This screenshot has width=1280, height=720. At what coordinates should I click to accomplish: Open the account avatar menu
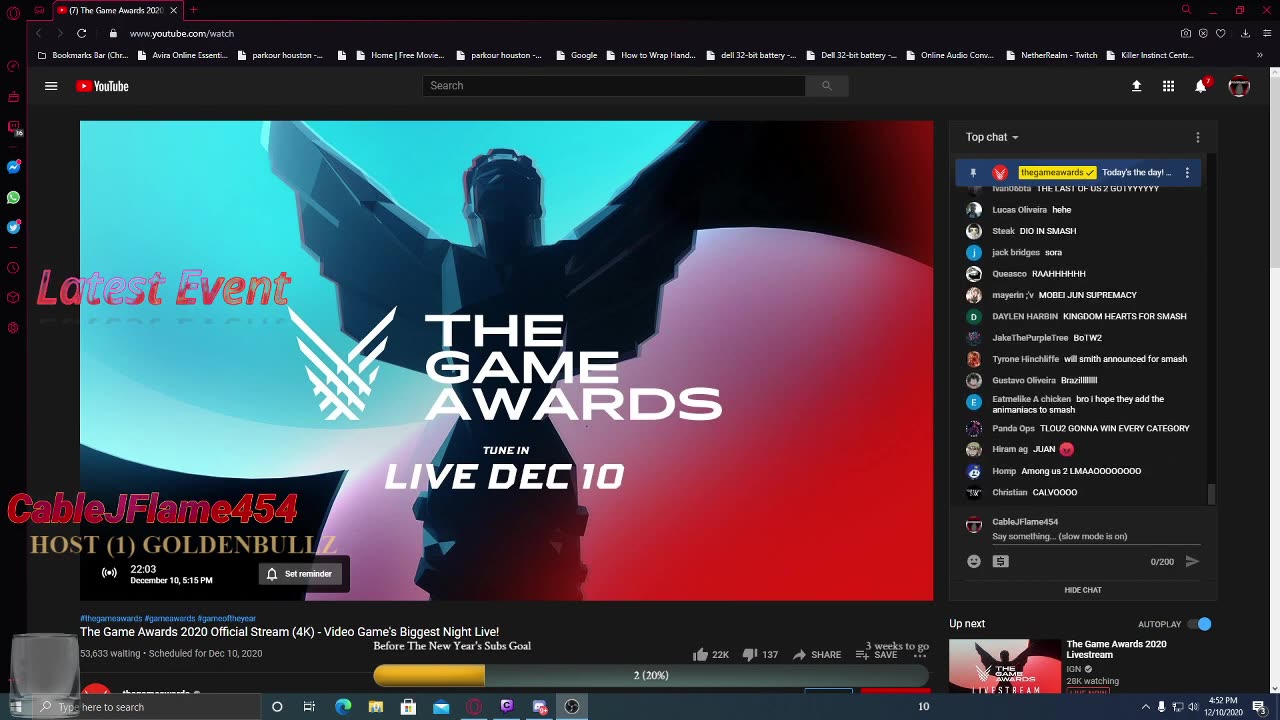click(x=1239, y=86)
